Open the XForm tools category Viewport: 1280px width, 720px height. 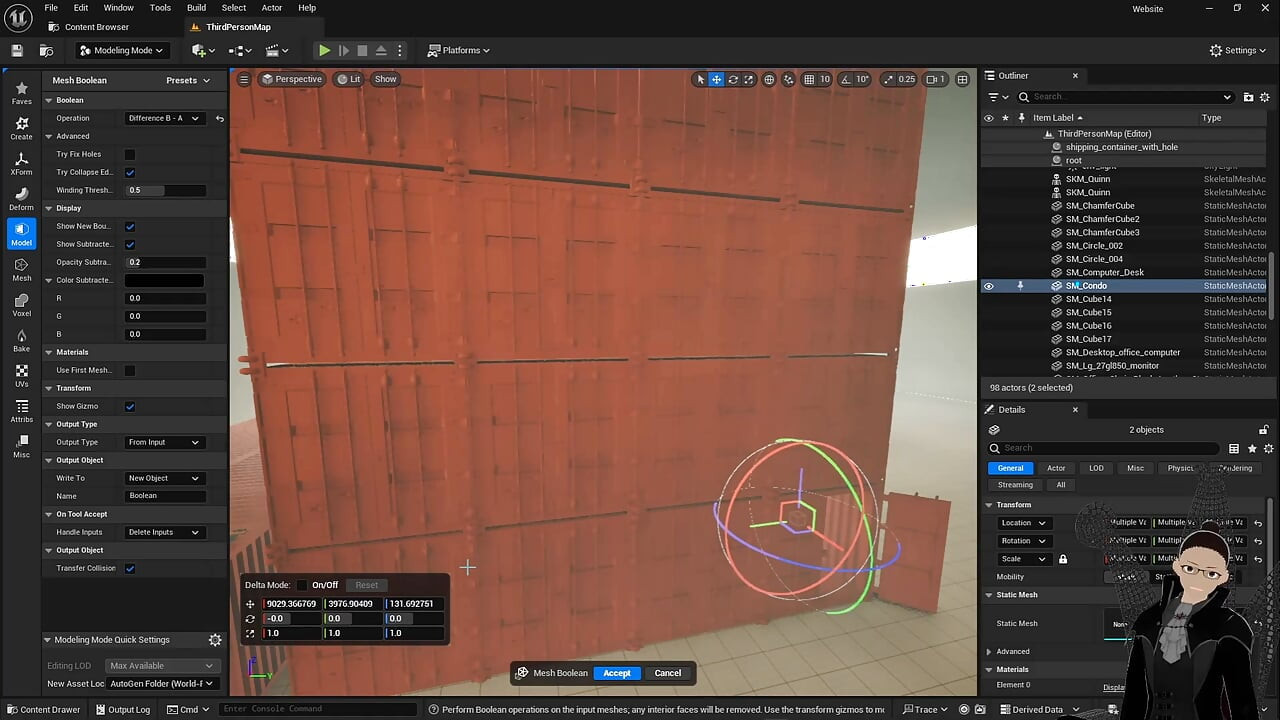click(x=21, y=163)
